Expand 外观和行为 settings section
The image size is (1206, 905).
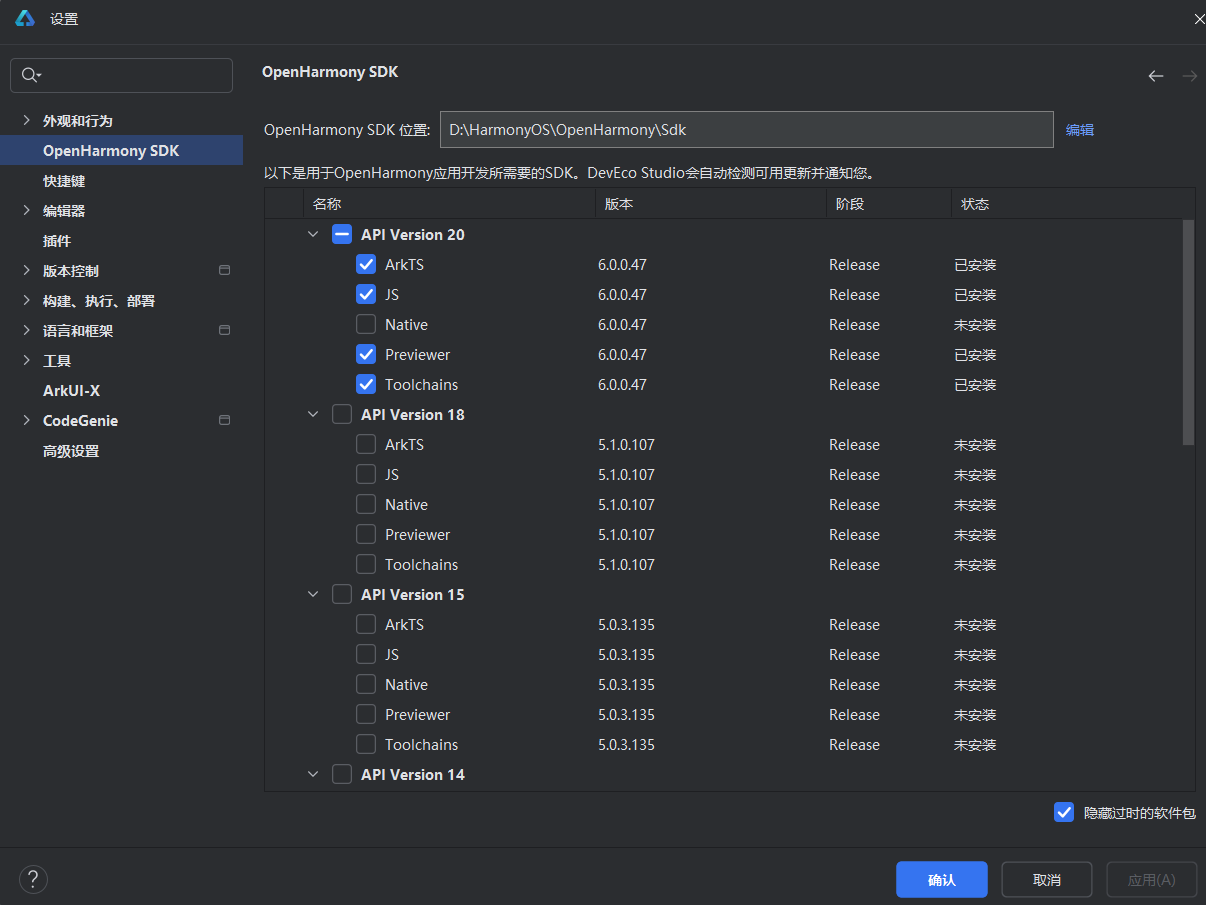(26, 120)
